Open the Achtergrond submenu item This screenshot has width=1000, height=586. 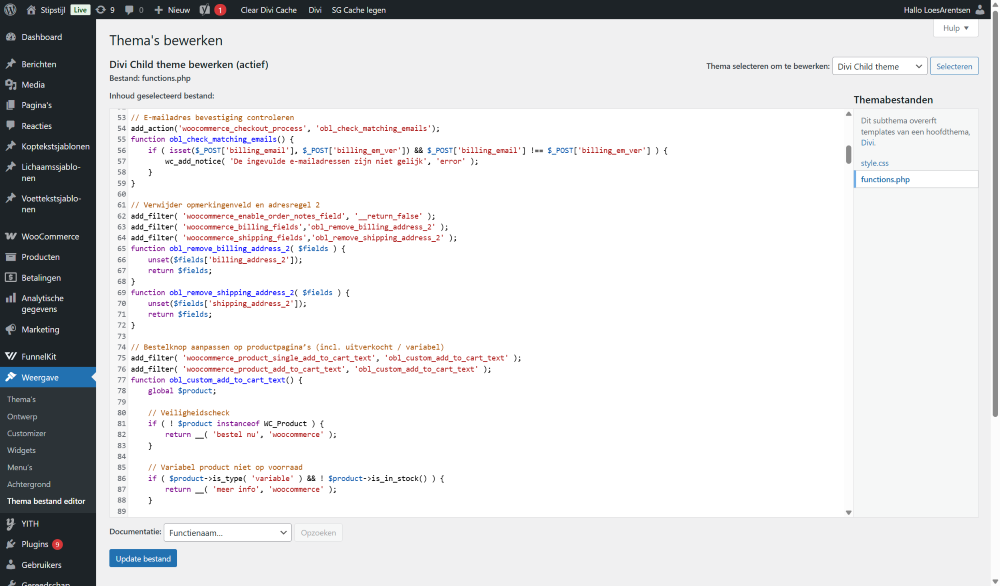[x=29, y=485]
